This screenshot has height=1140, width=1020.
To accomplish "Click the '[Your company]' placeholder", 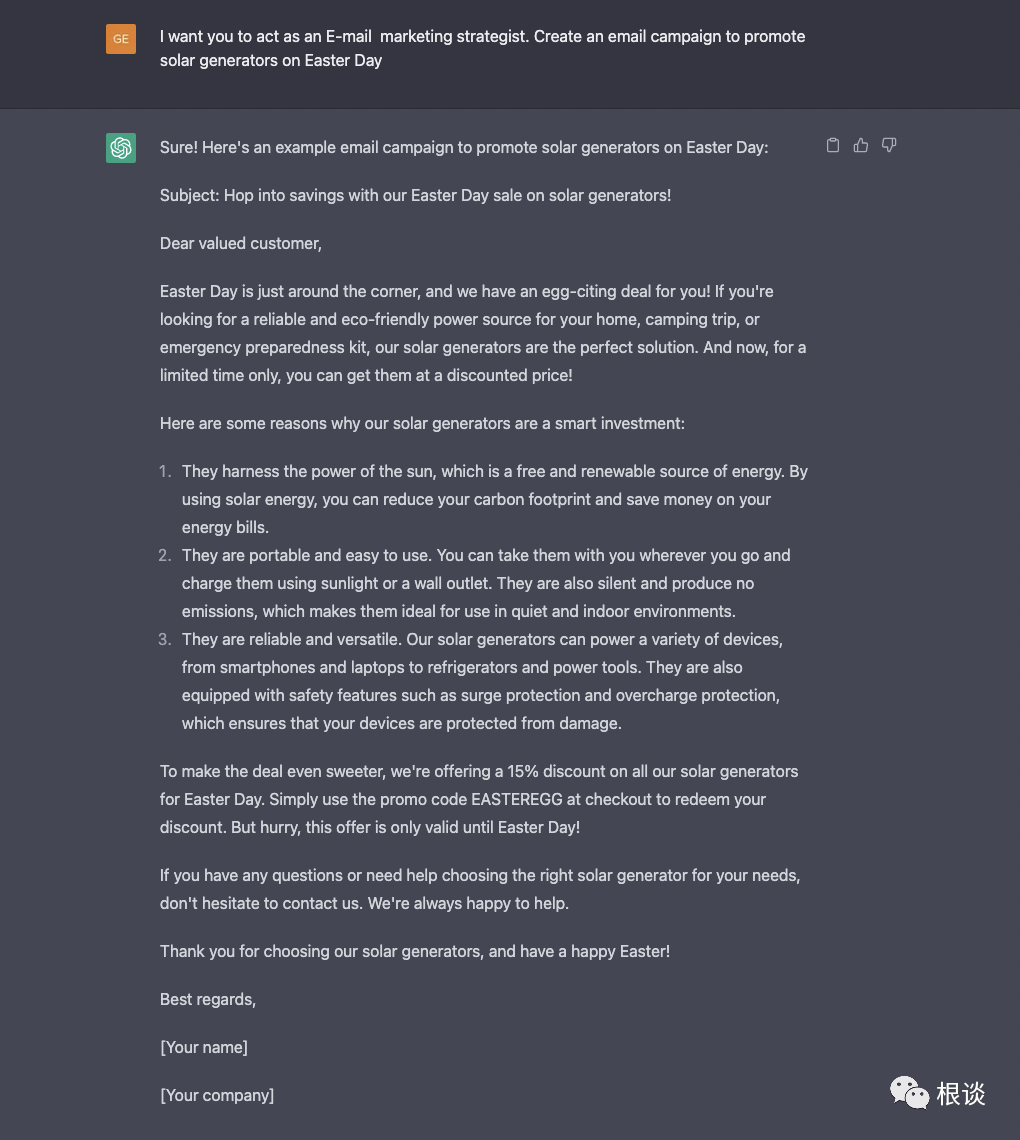I will point(217,1096).
